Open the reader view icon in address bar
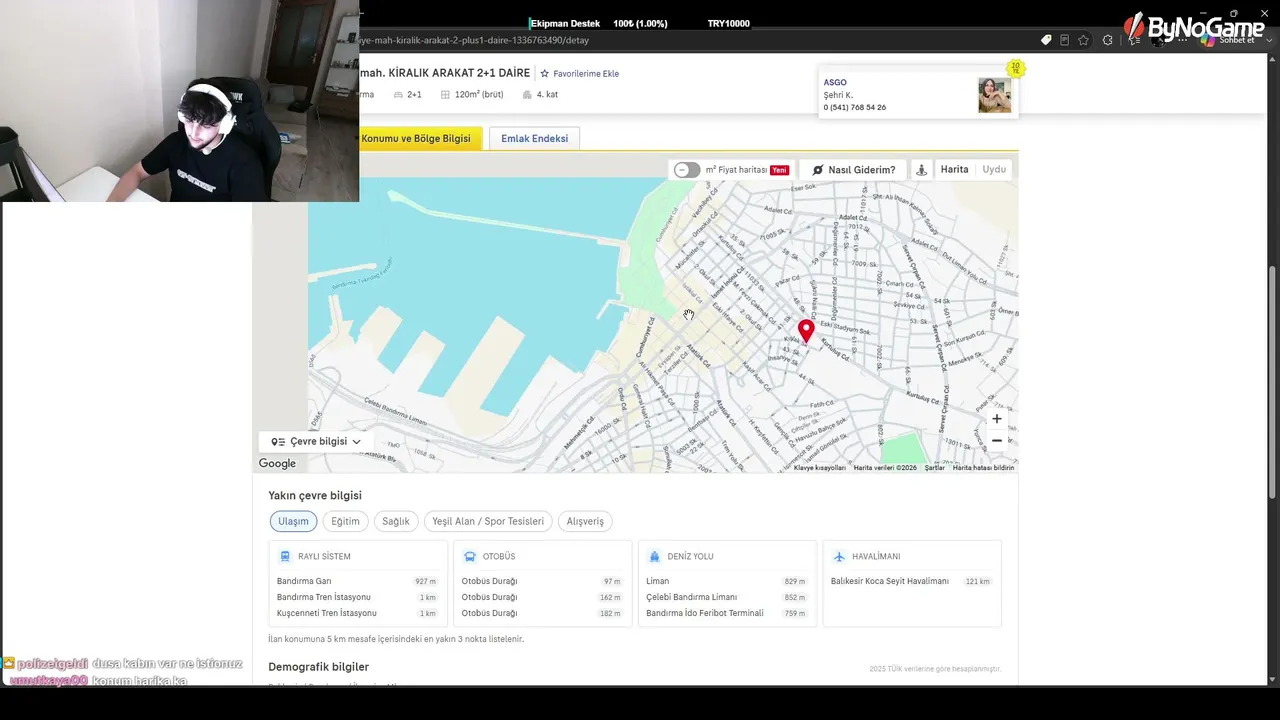 1064,40
